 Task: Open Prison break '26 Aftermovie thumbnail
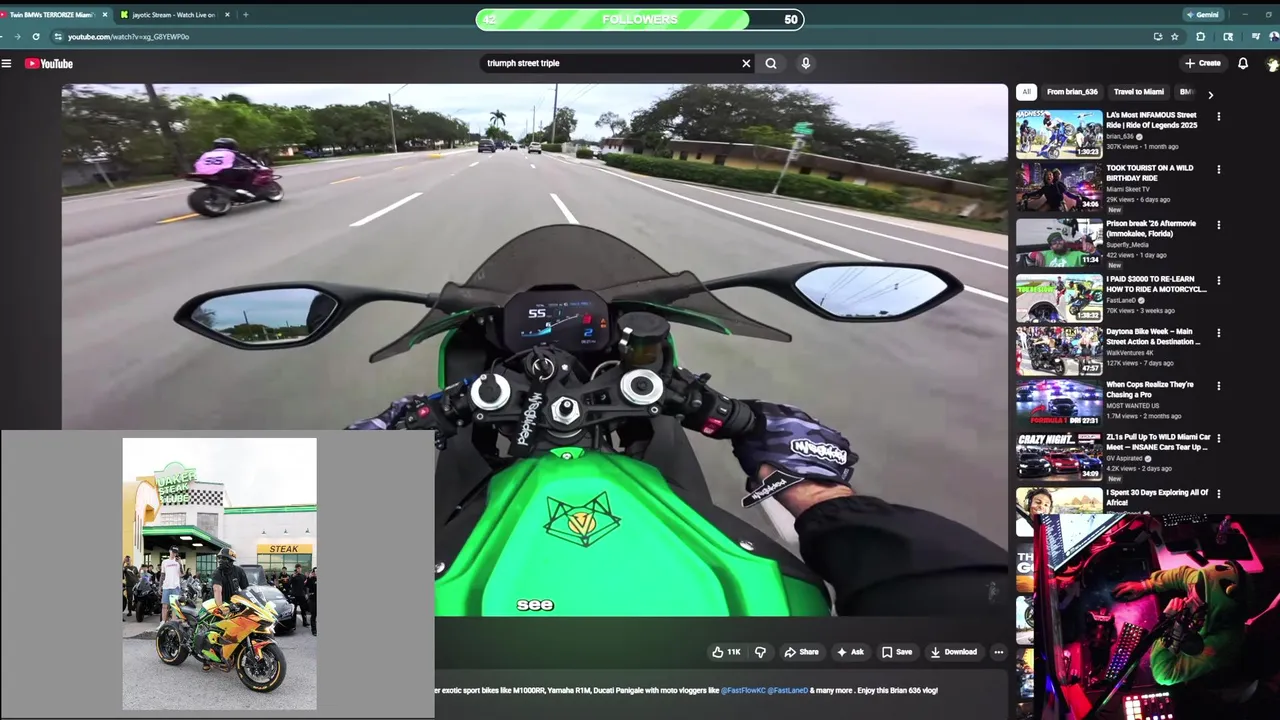[x=1059, y=243]
